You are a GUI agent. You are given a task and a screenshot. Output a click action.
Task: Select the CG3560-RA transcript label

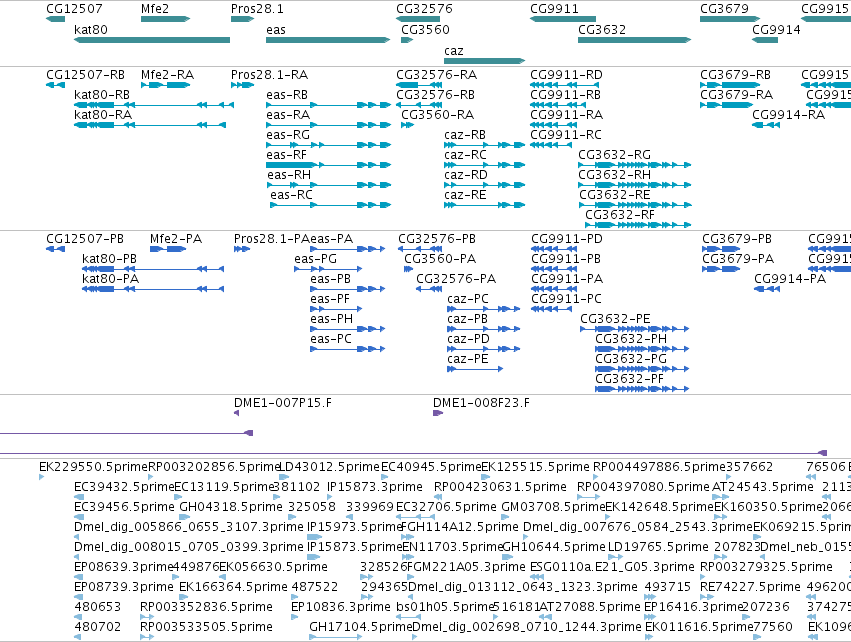[437, 115]
